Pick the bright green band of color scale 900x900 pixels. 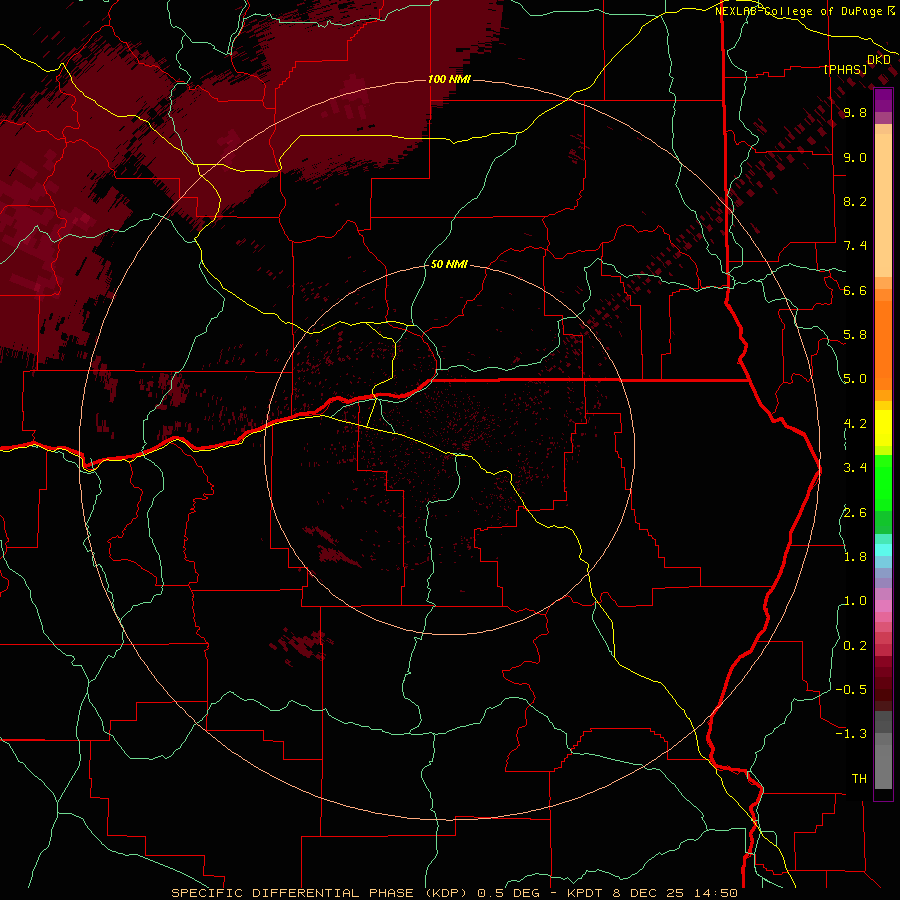883,482
